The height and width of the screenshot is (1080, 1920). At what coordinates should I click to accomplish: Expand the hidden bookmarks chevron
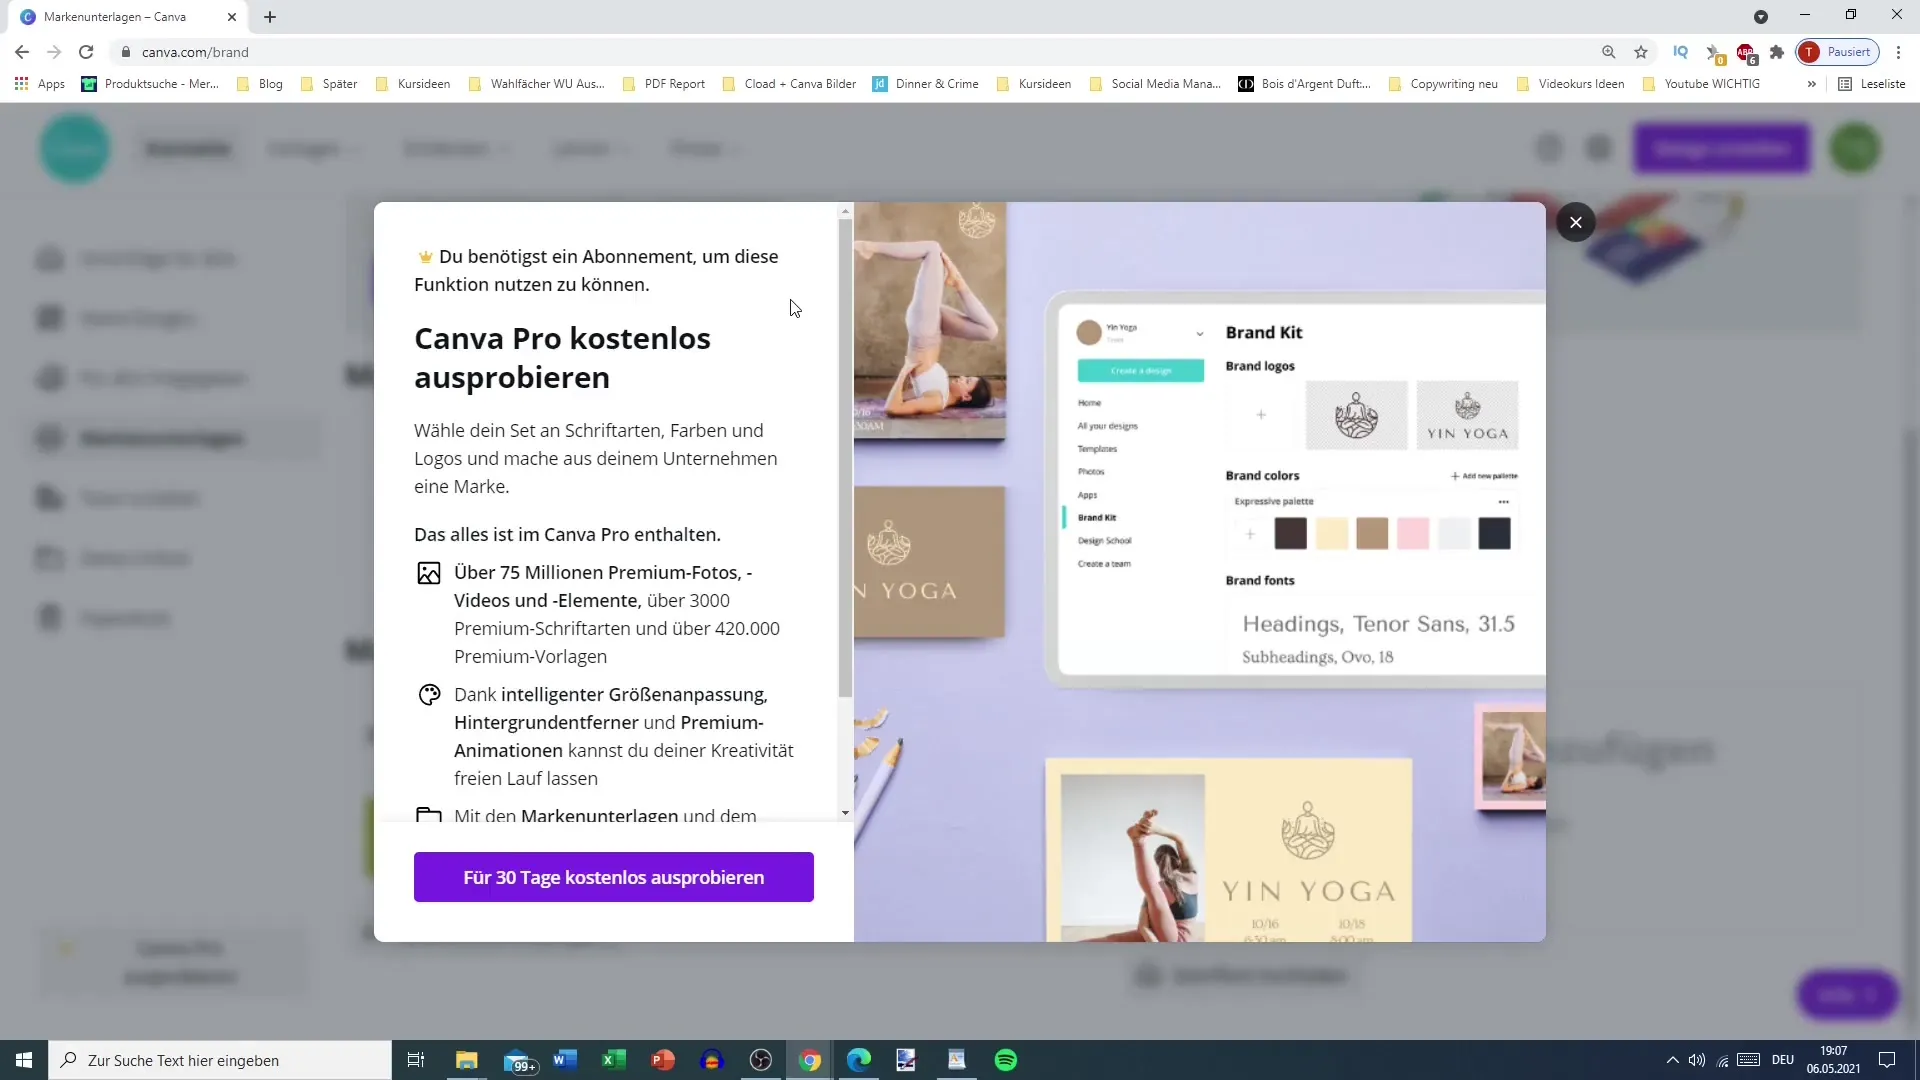(1811, 84)
